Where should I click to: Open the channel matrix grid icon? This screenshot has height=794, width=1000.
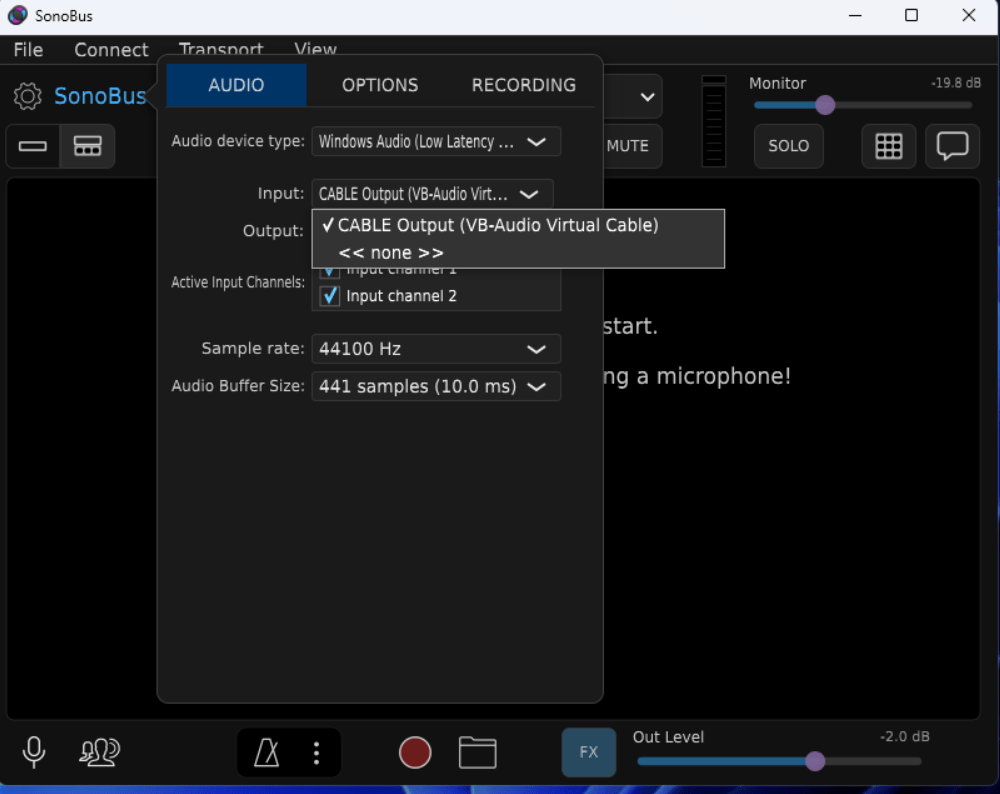click(888, 146)
